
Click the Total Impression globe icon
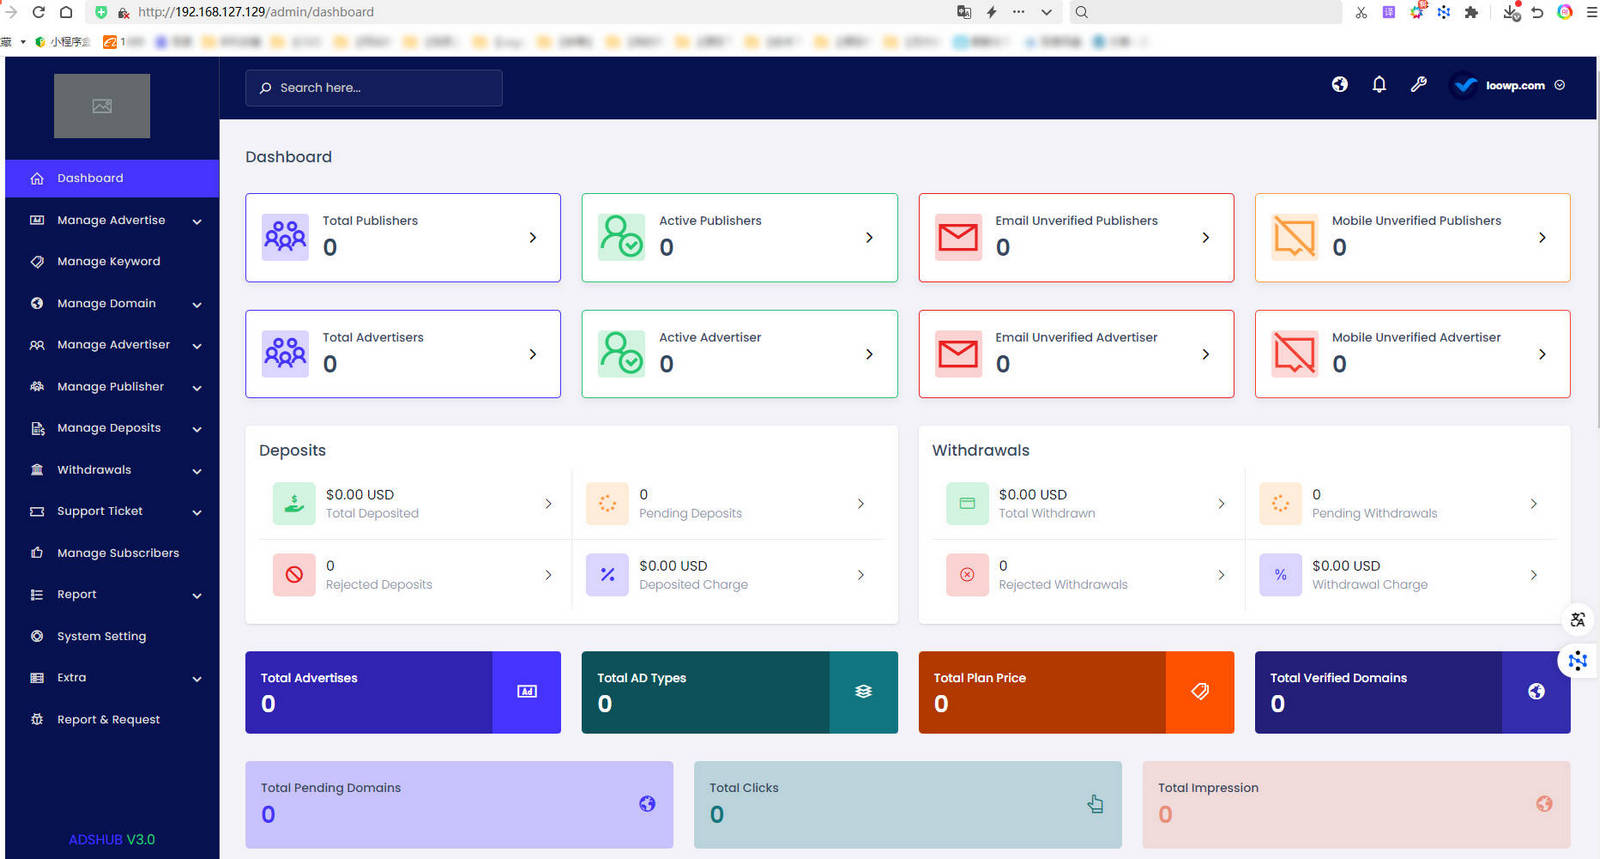tap(1544, 804)
